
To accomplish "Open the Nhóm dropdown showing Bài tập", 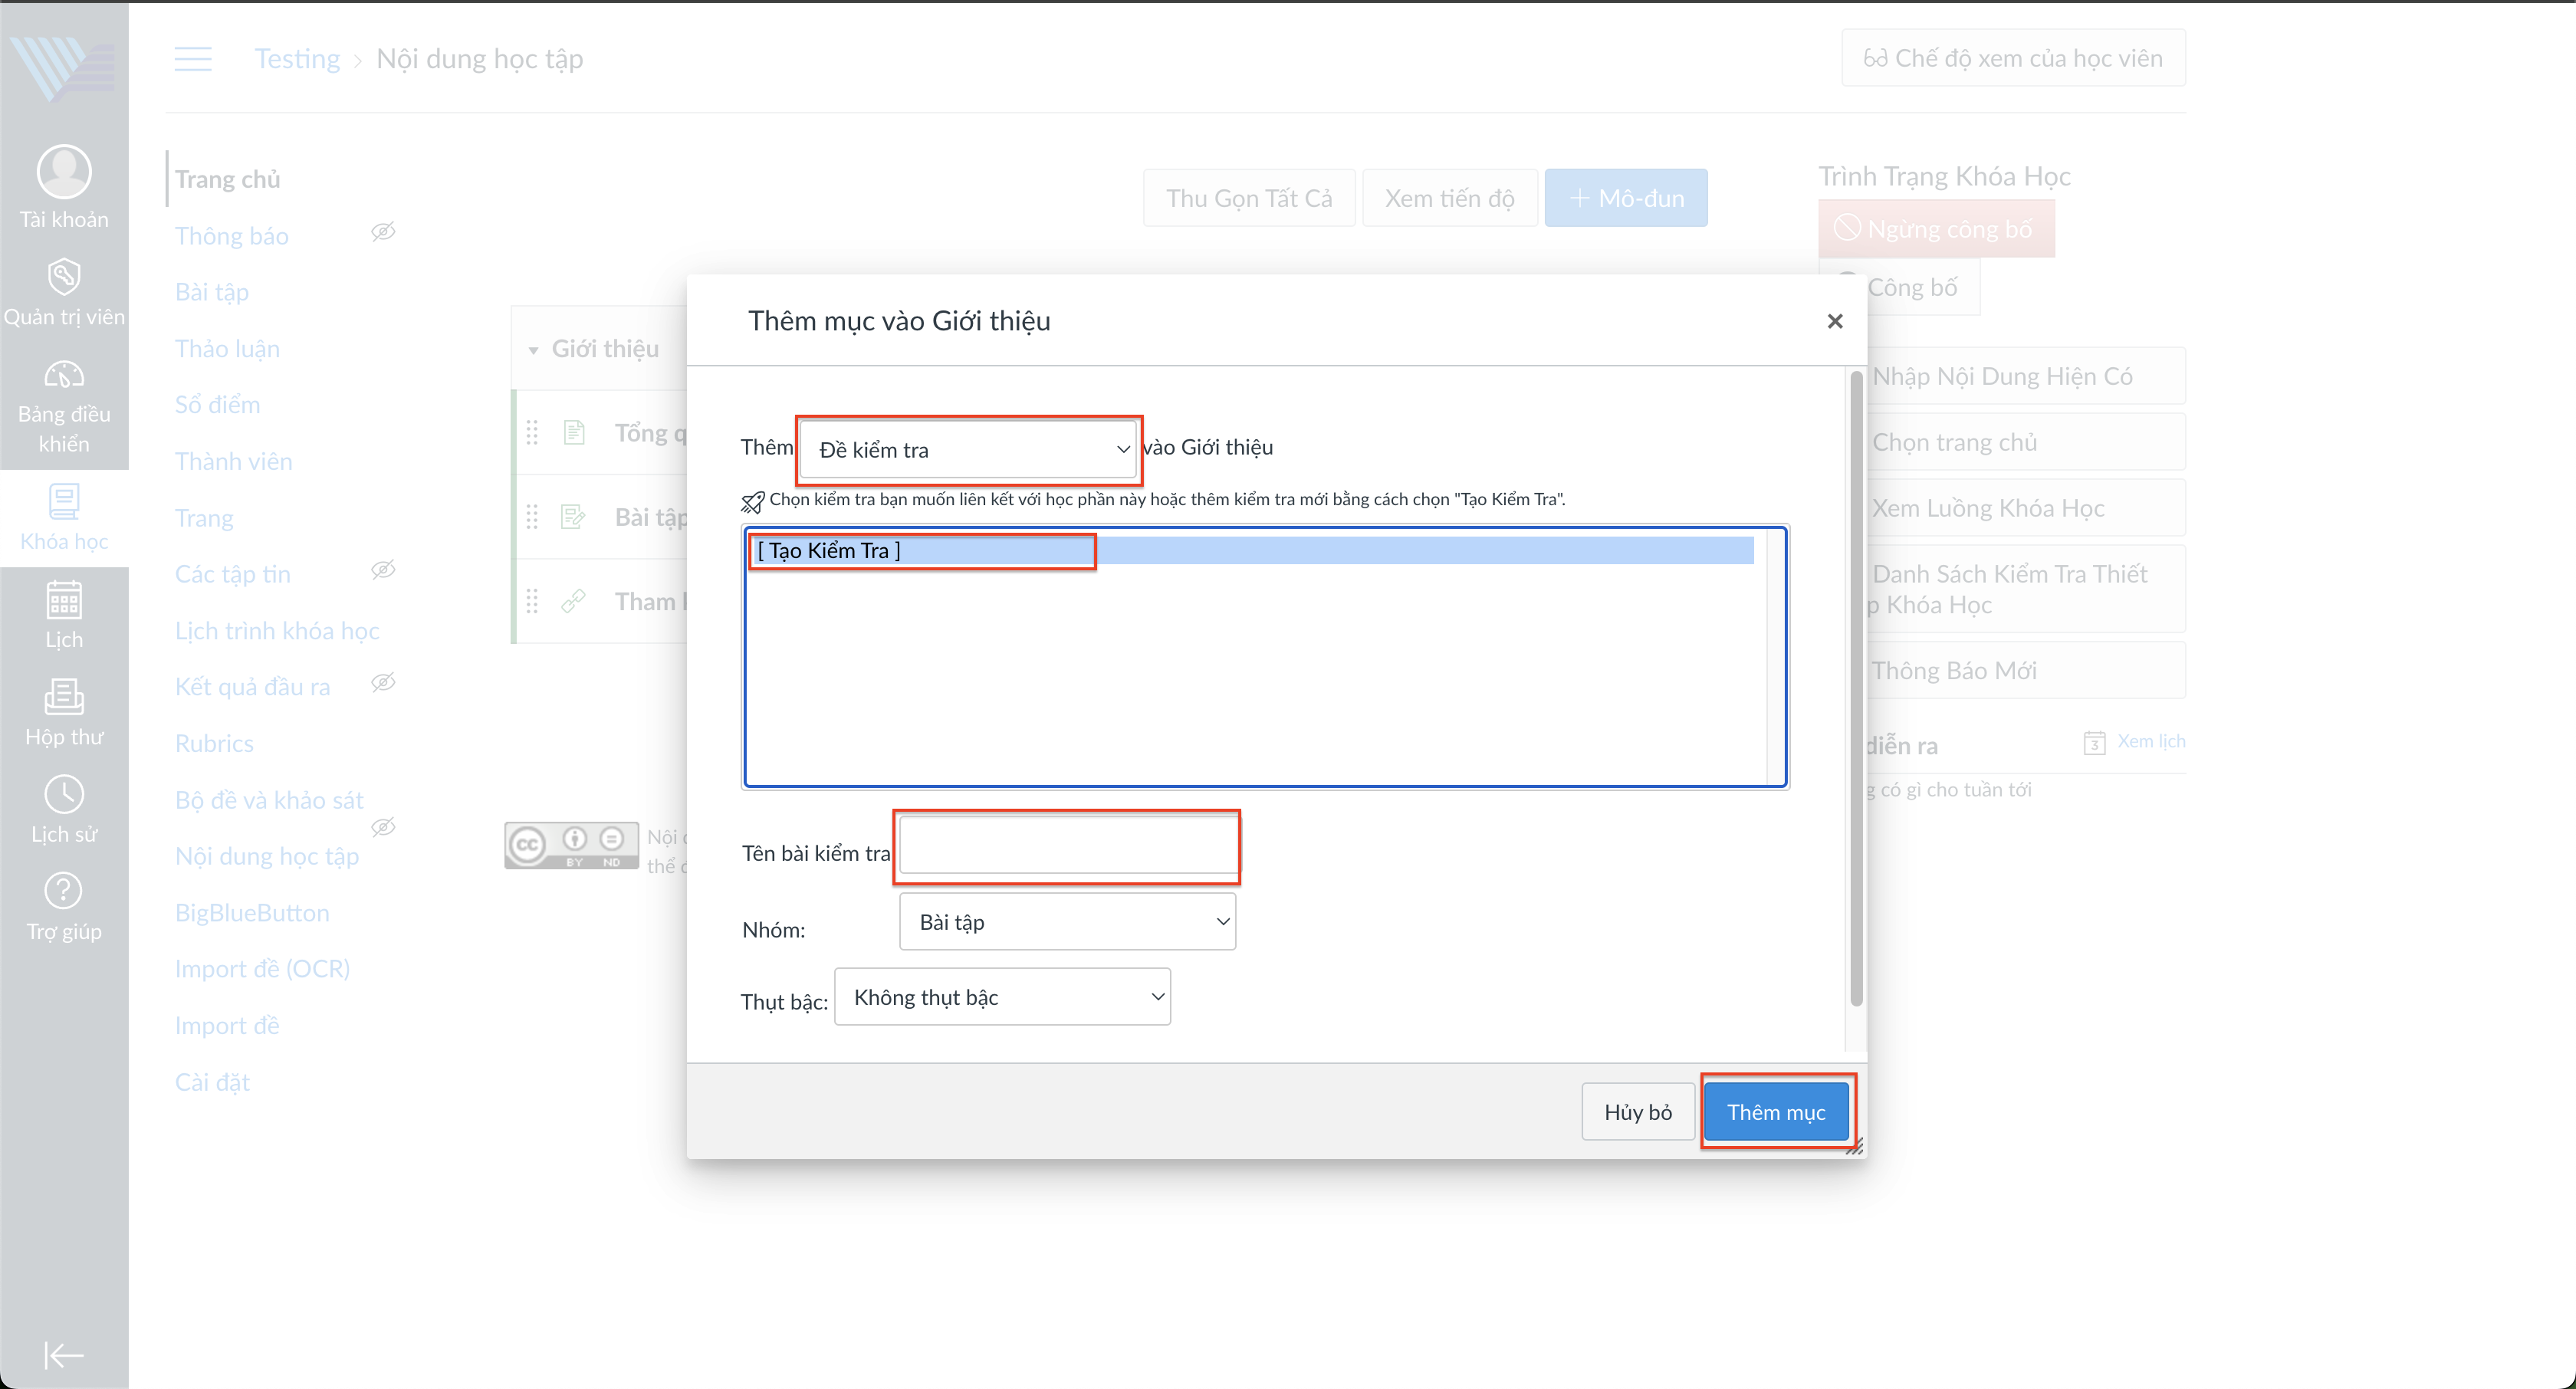I will 1067,922.
